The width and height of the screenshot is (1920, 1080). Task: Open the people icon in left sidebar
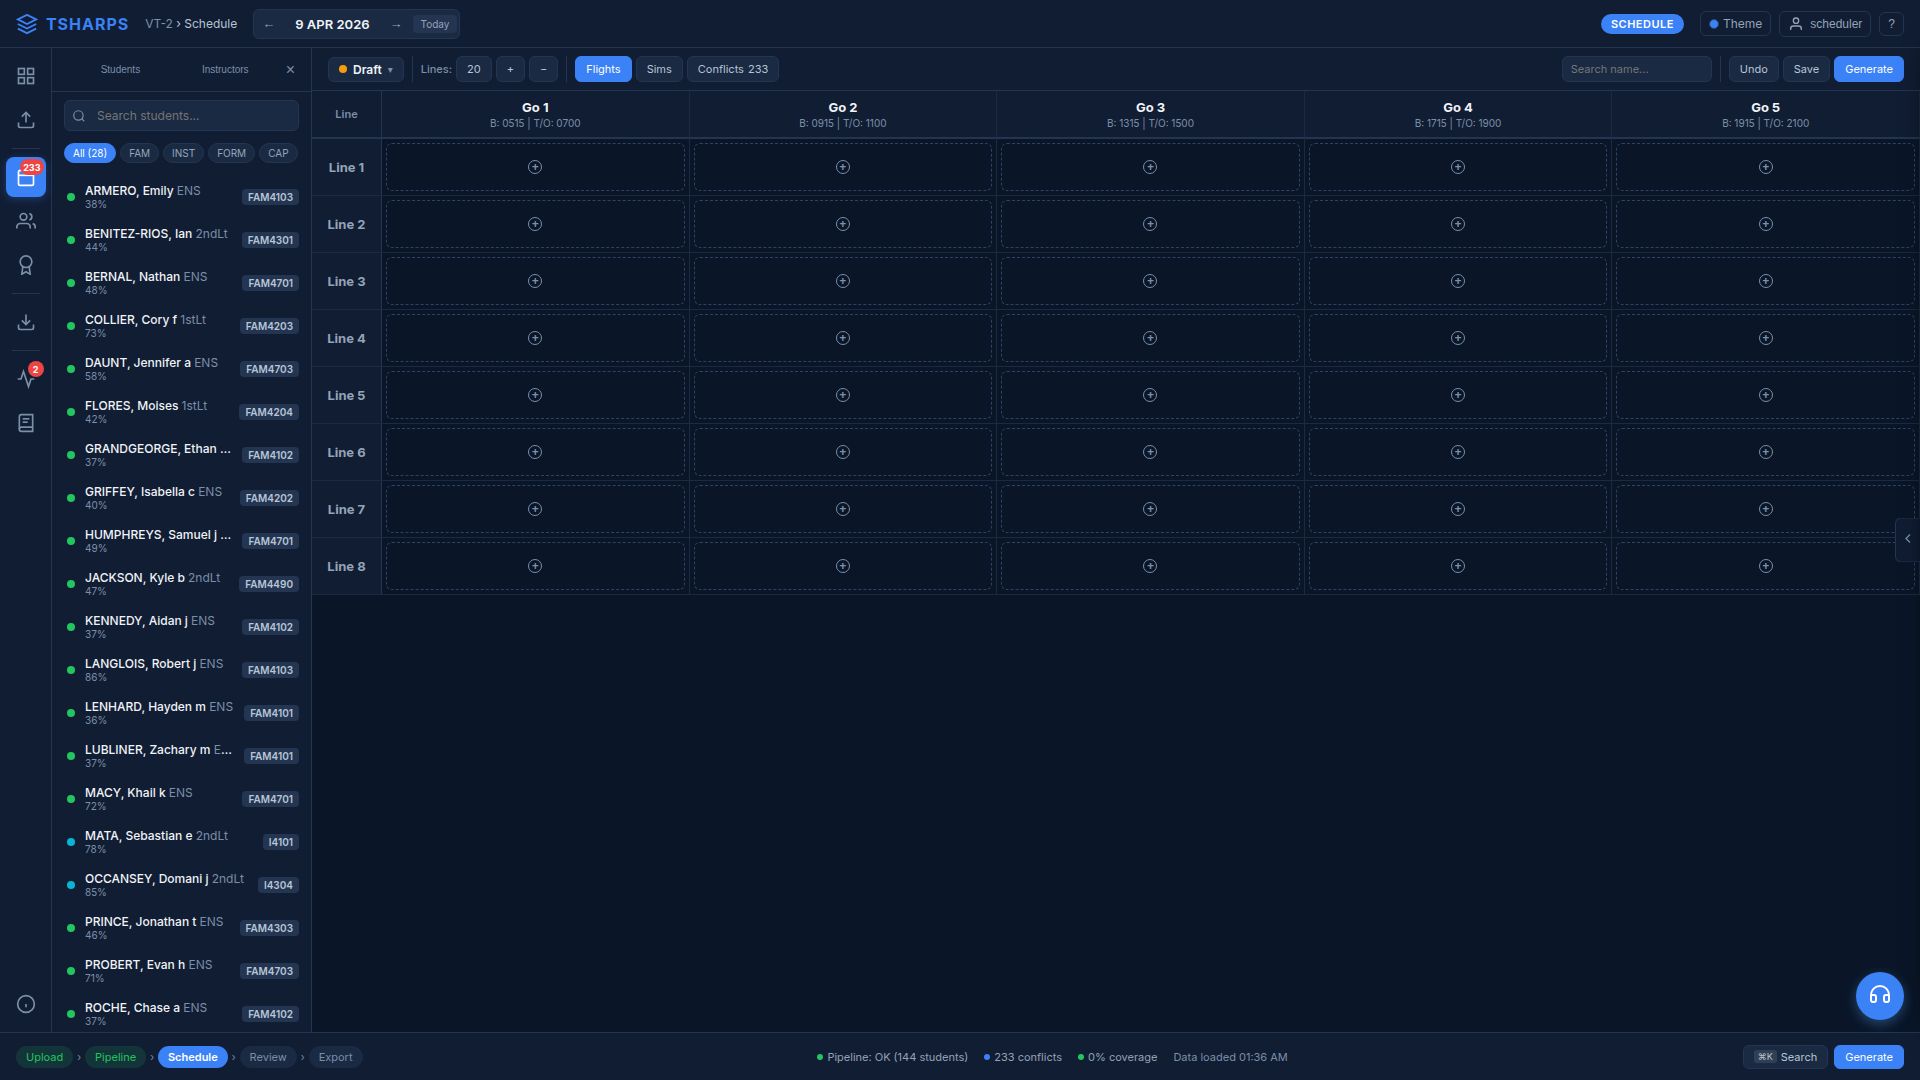[26, 221]
